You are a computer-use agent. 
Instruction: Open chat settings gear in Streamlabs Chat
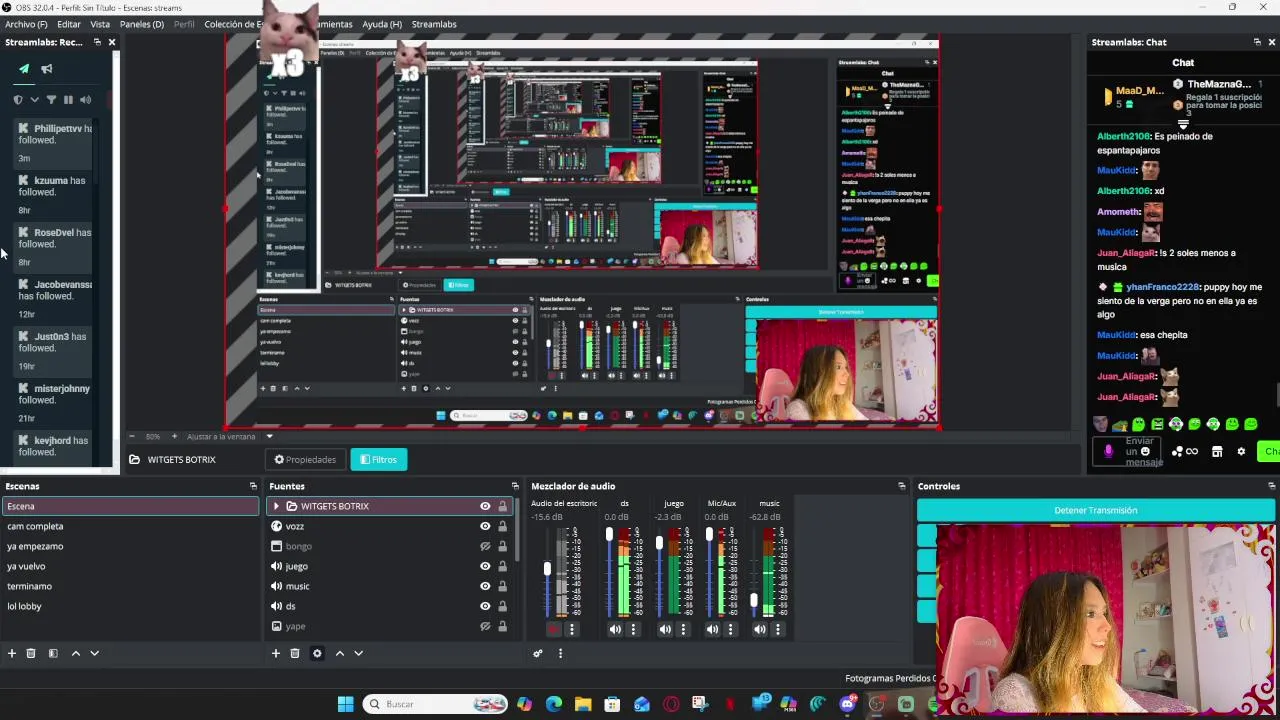(x=1241, y=451)
